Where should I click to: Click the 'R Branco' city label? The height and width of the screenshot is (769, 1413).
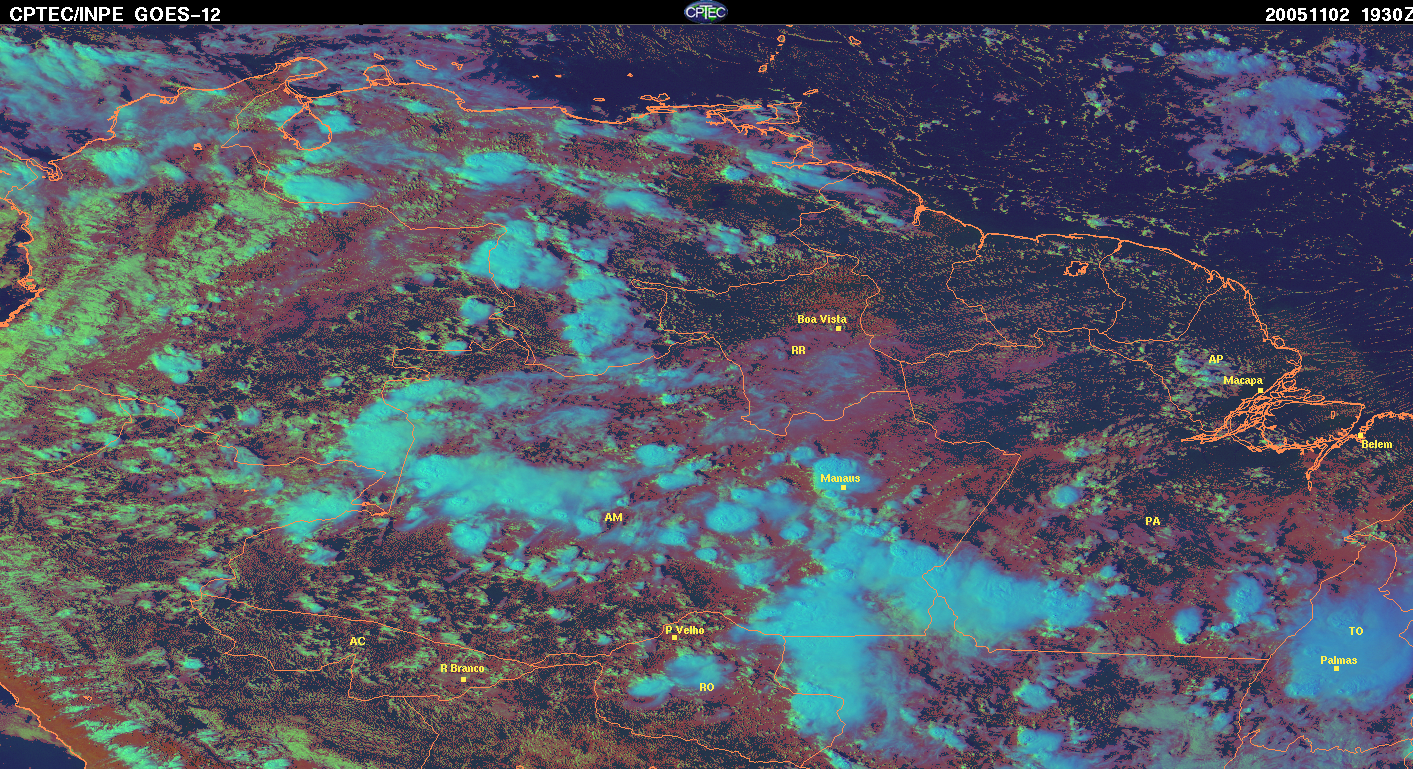pyautogui.click(x=462, y=668)
